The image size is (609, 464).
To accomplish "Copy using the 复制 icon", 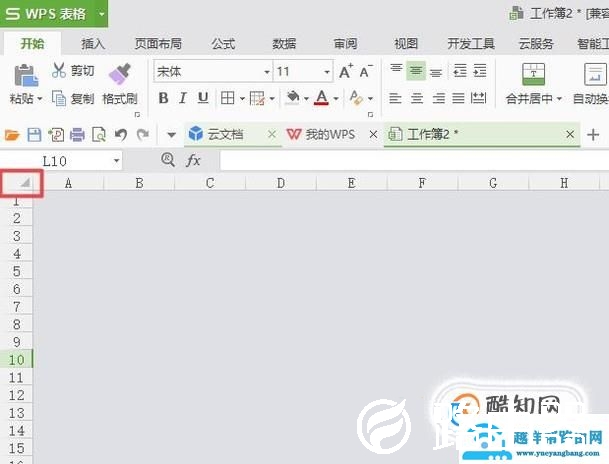I will (x=59, y=99).
